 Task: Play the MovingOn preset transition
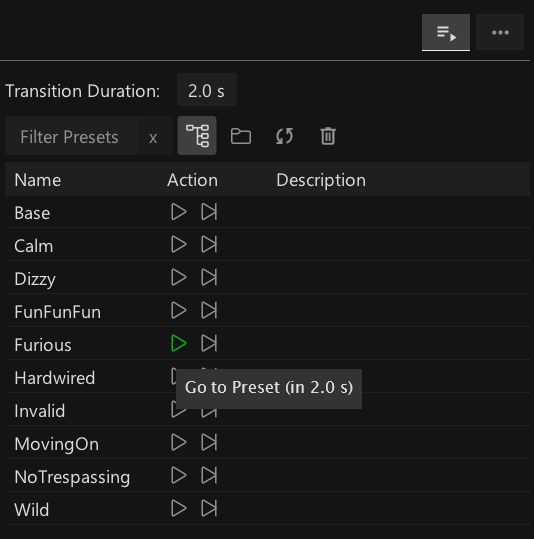[178, 442]
